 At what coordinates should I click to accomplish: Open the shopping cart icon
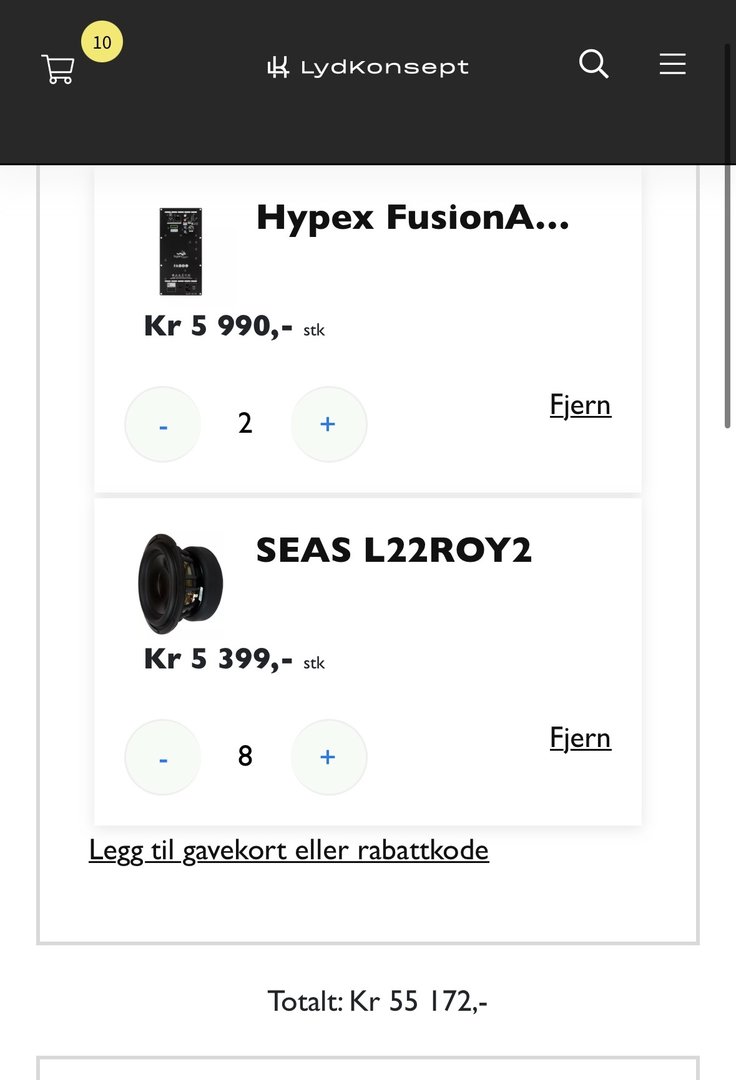click(x=58, y=69)
